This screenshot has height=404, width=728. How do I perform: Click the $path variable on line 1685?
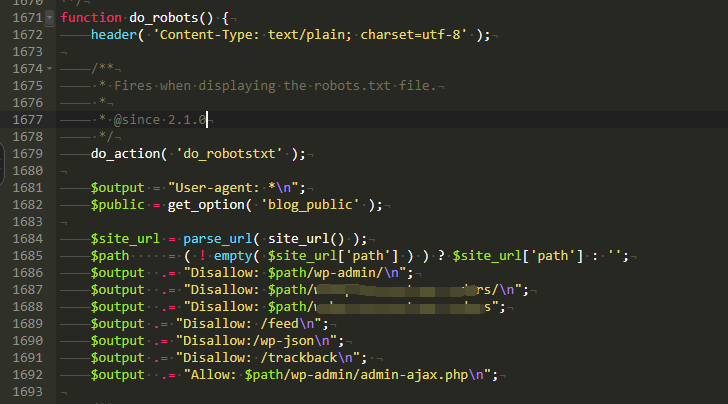(x=110, y=256)
